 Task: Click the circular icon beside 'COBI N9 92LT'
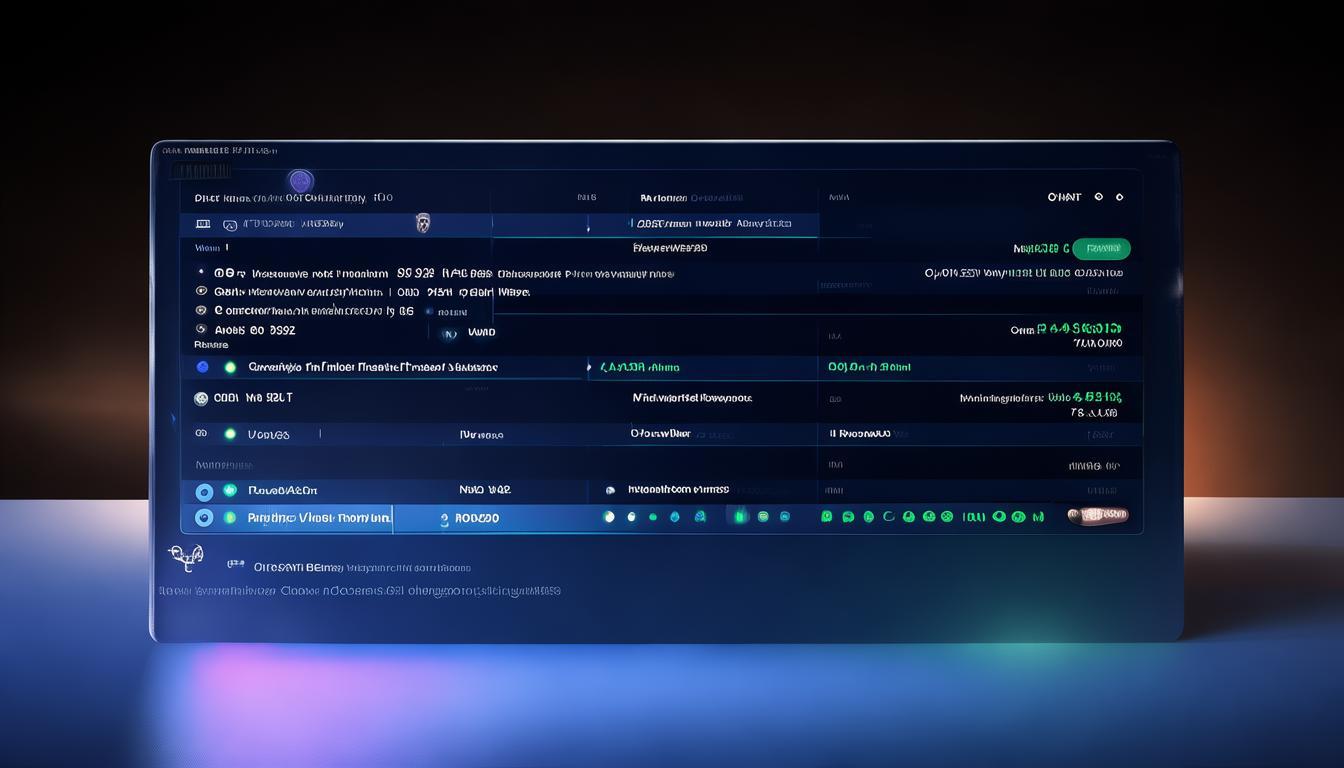click(201, 398)
